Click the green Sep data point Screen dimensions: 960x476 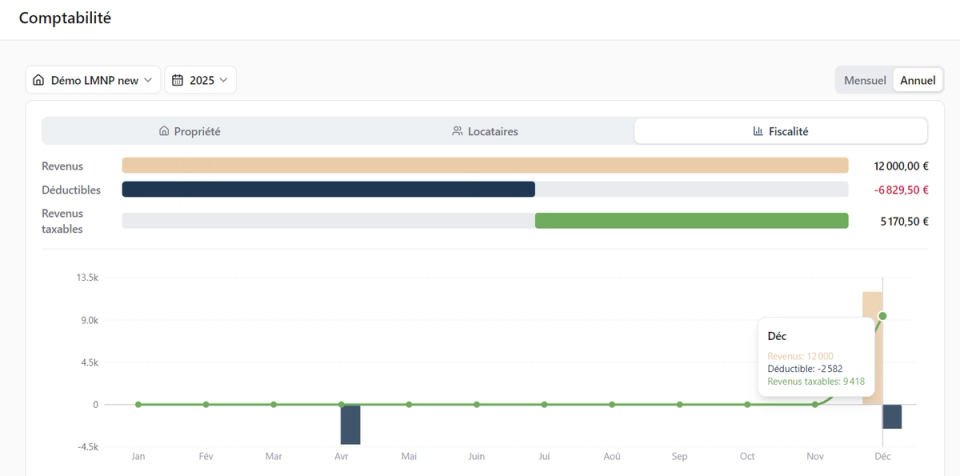click(x=680, y=404)
